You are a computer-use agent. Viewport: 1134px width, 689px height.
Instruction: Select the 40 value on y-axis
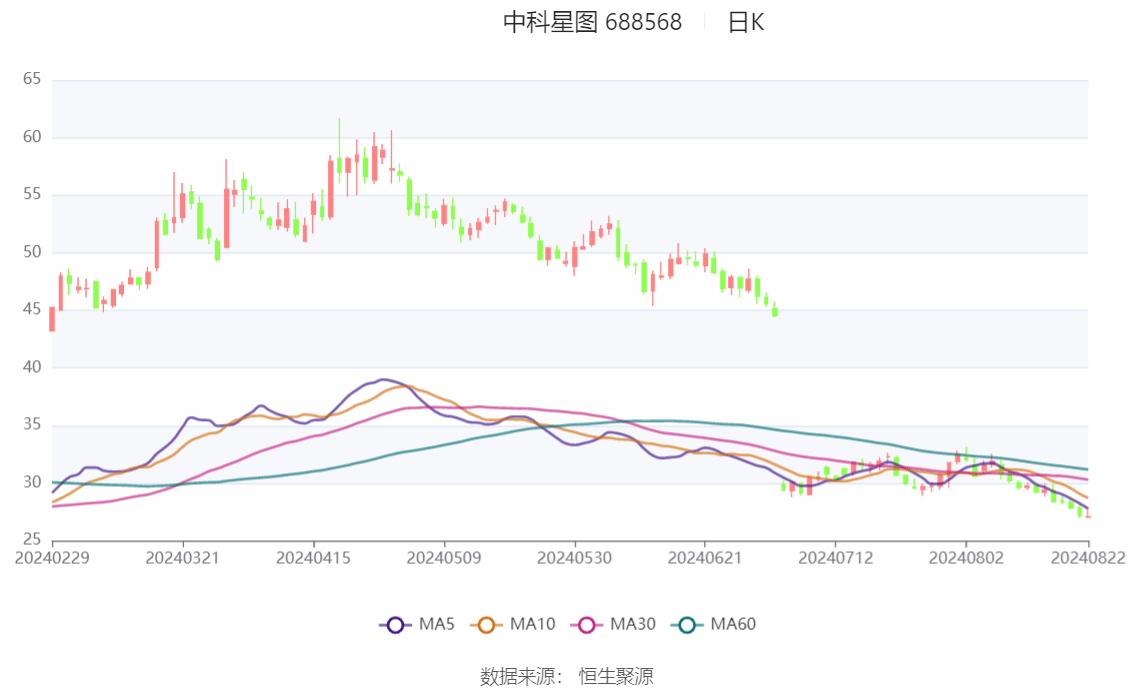pyautogui.click(x=32, y=367)
